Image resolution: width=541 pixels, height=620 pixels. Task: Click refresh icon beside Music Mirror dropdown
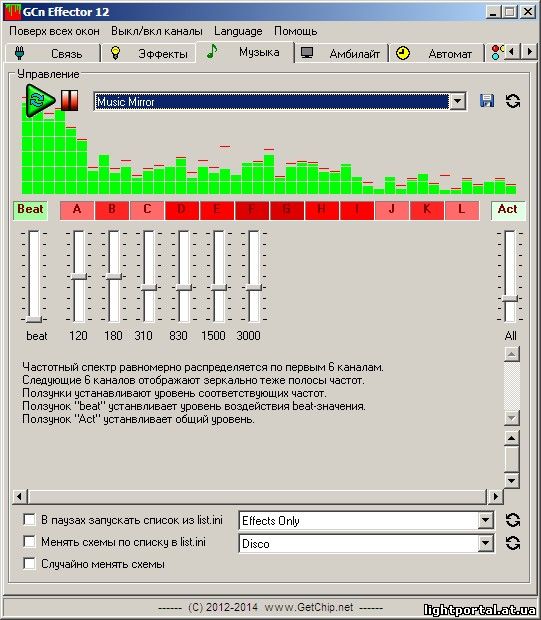[513, 101]
